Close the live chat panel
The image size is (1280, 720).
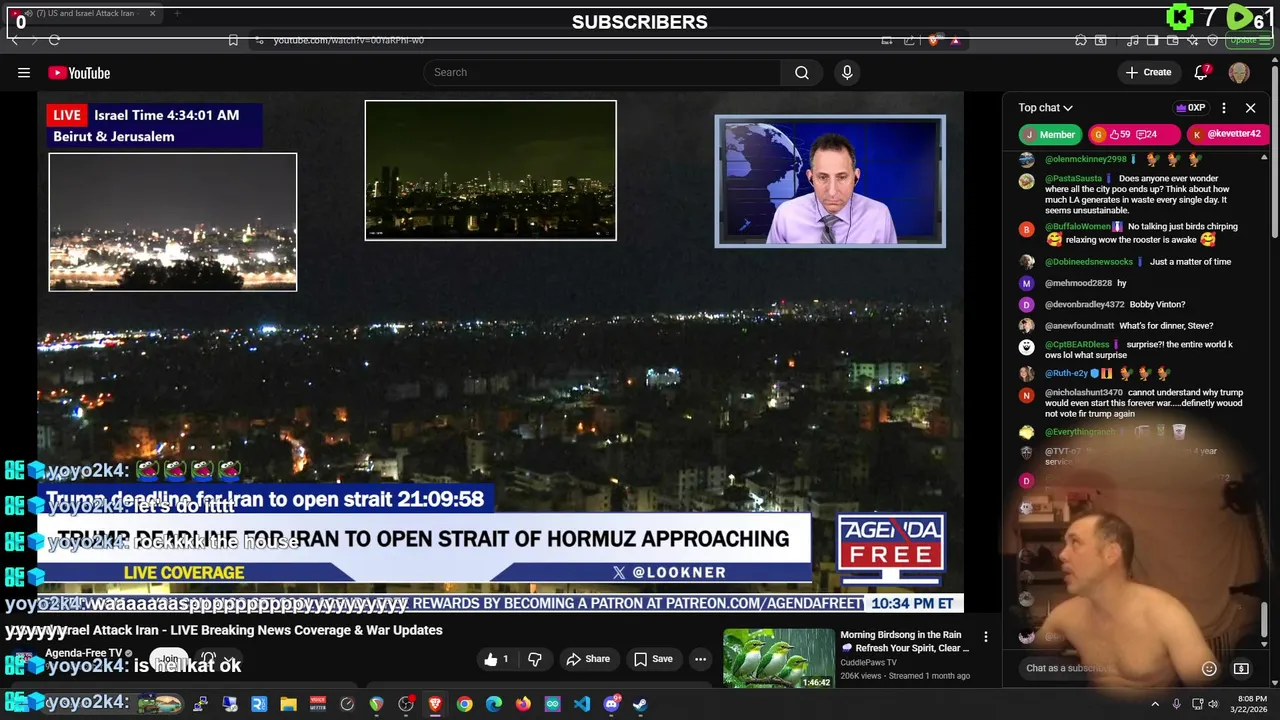coord(1250,107)
